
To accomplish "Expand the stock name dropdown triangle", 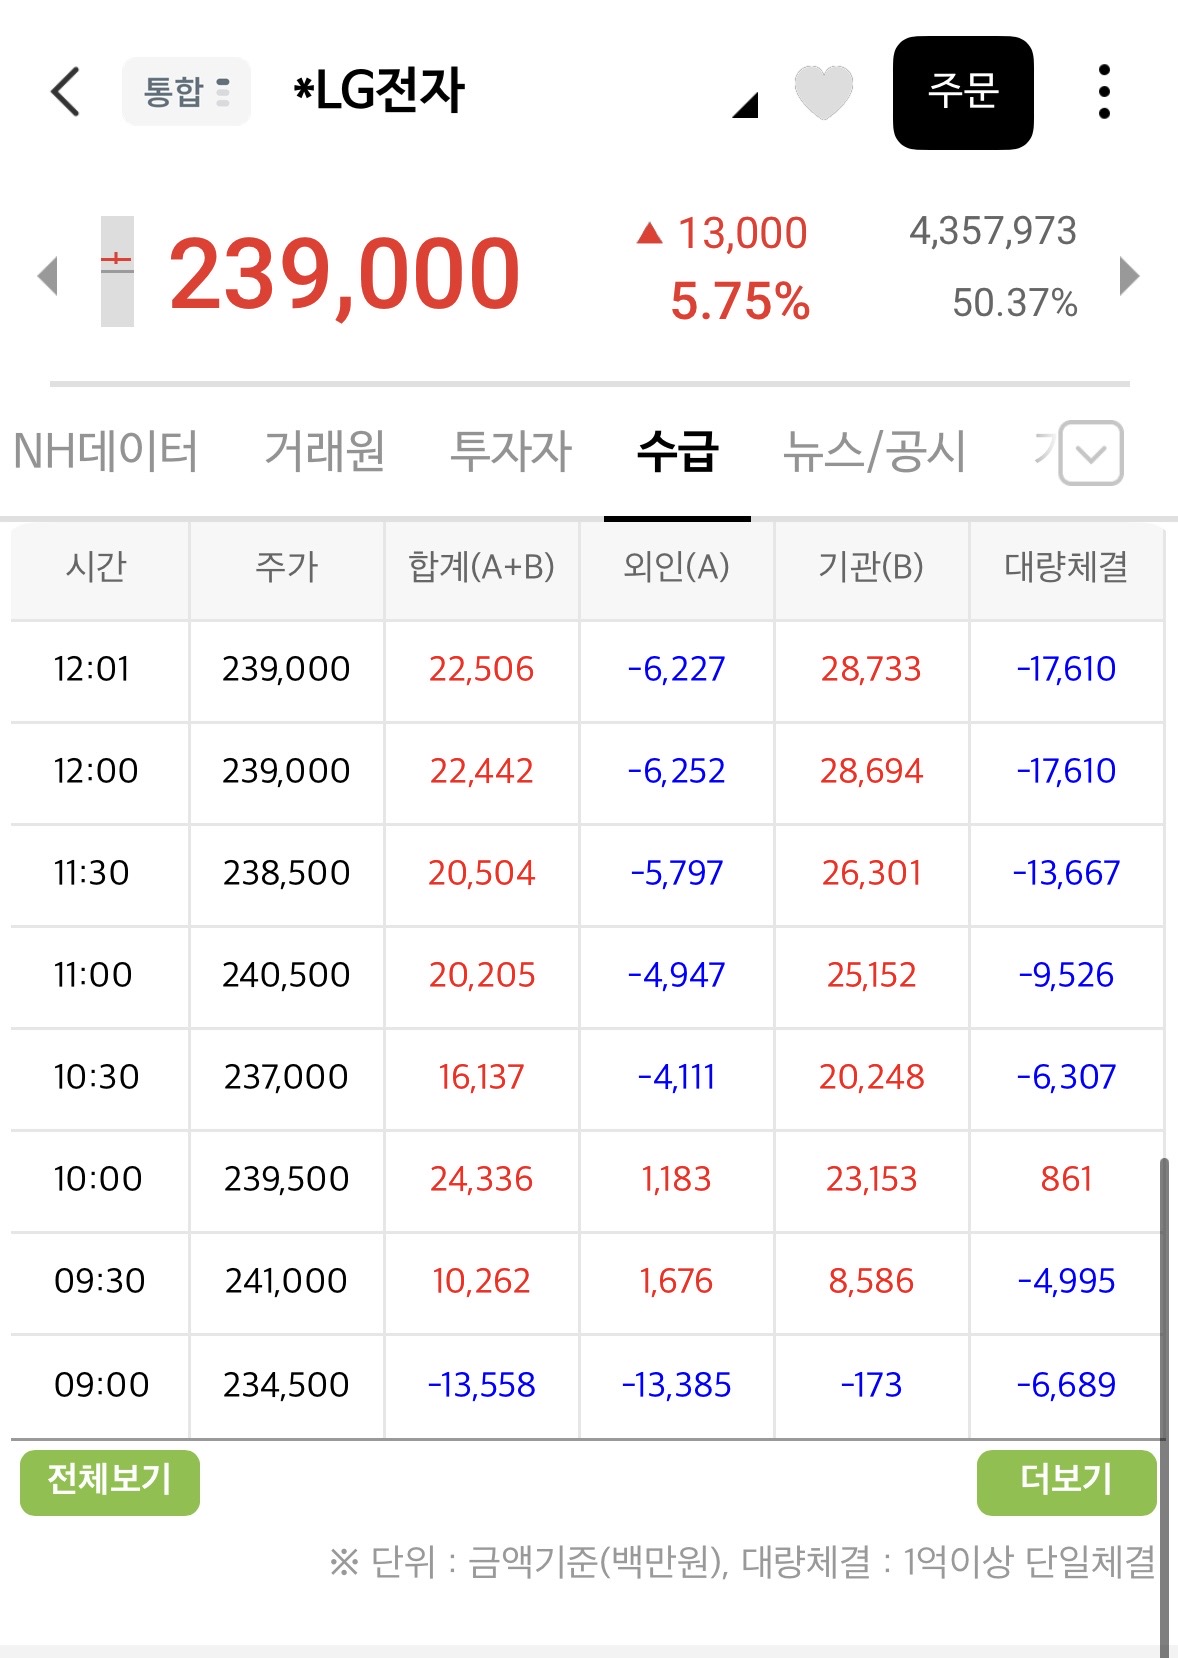I will coord(745,105).
